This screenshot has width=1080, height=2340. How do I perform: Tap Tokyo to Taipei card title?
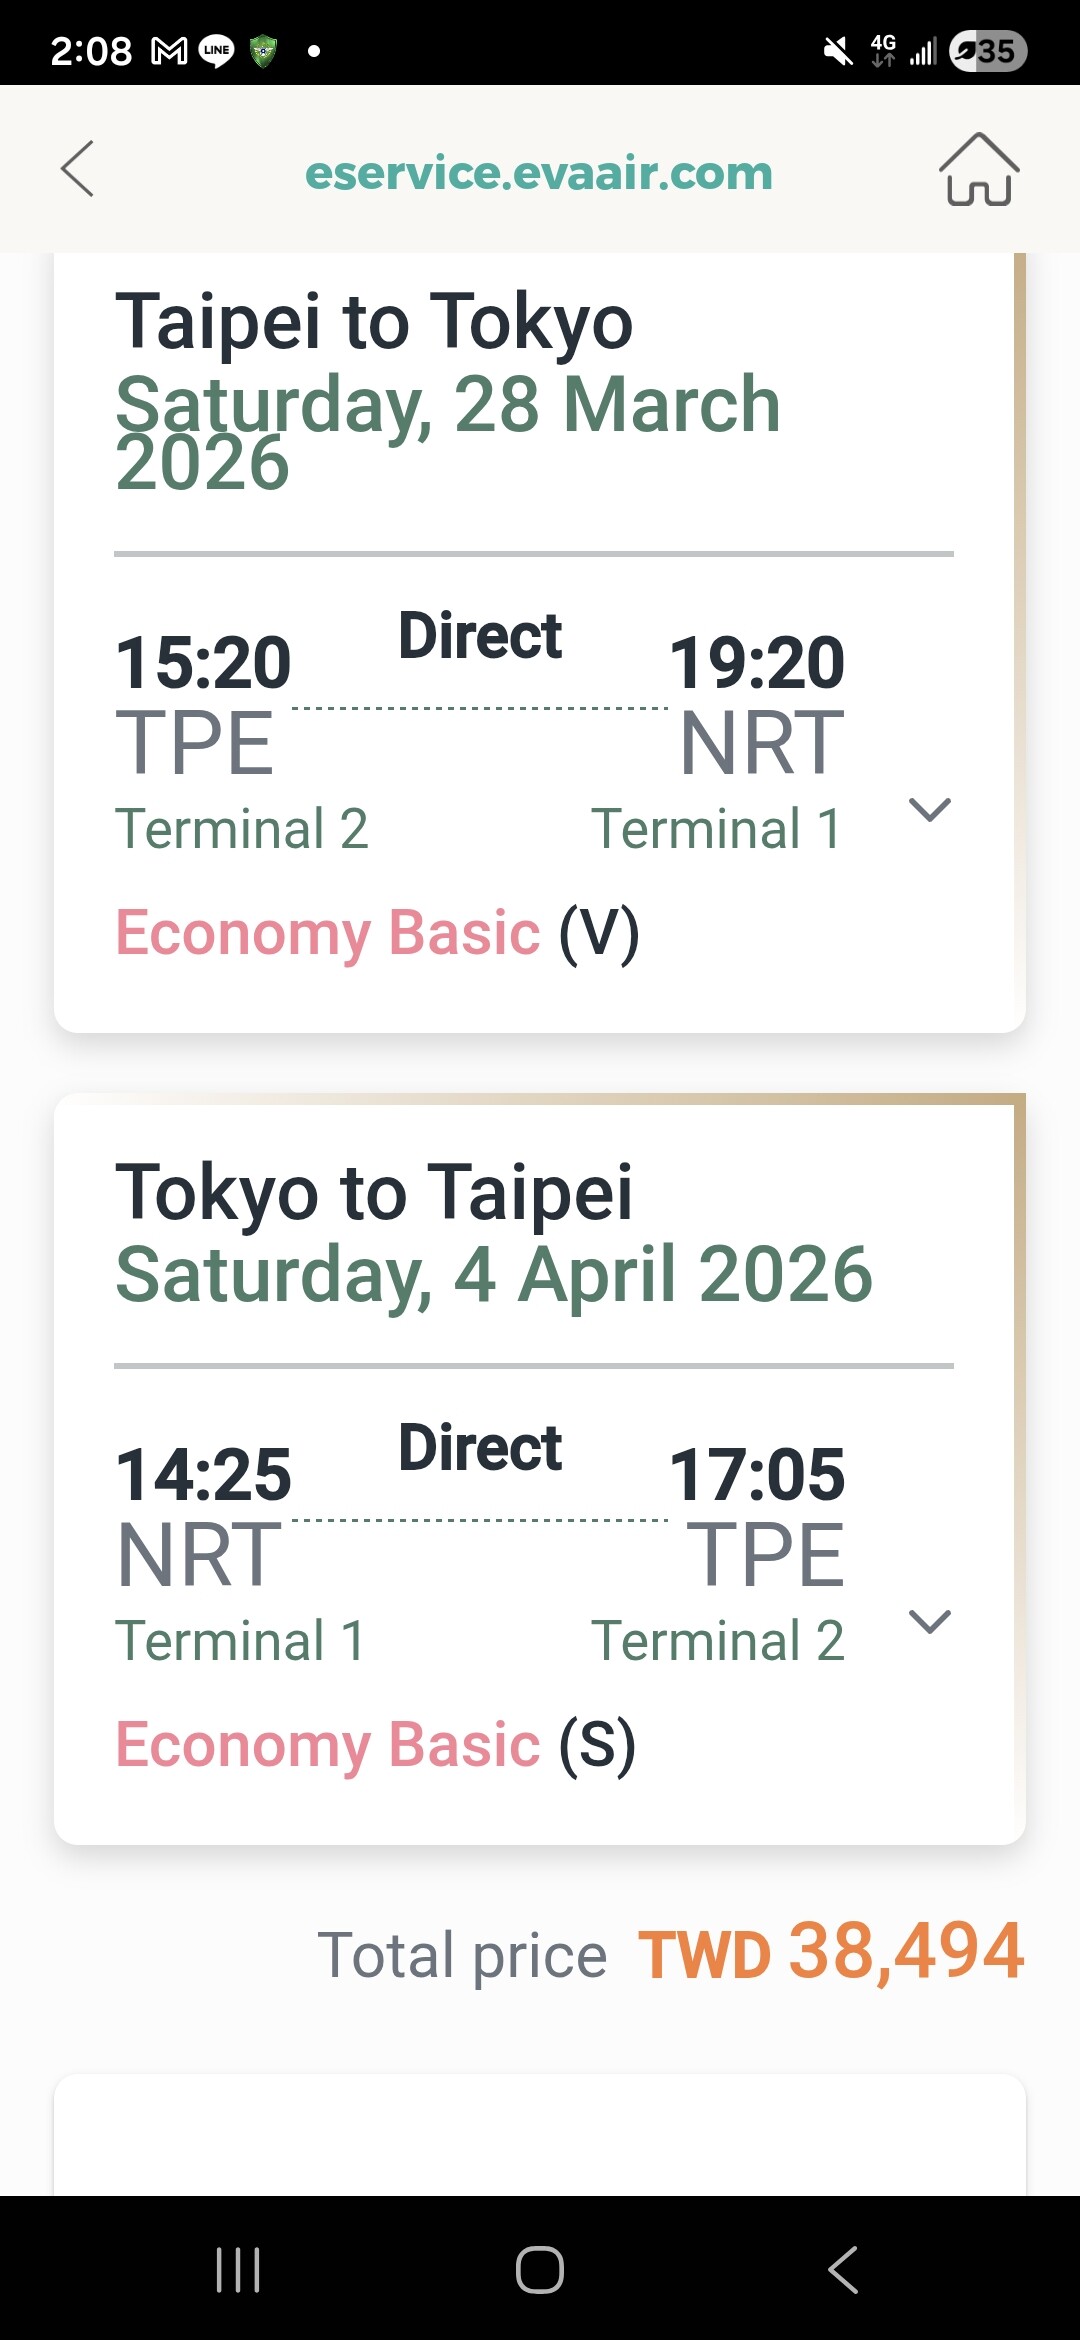tap(374, 1192)
